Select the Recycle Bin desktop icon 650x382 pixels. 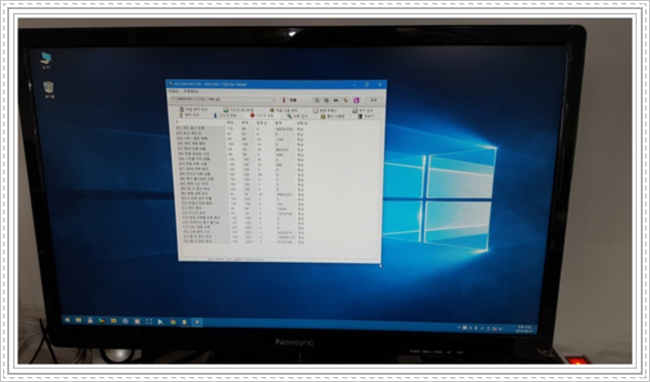point(49,89)
